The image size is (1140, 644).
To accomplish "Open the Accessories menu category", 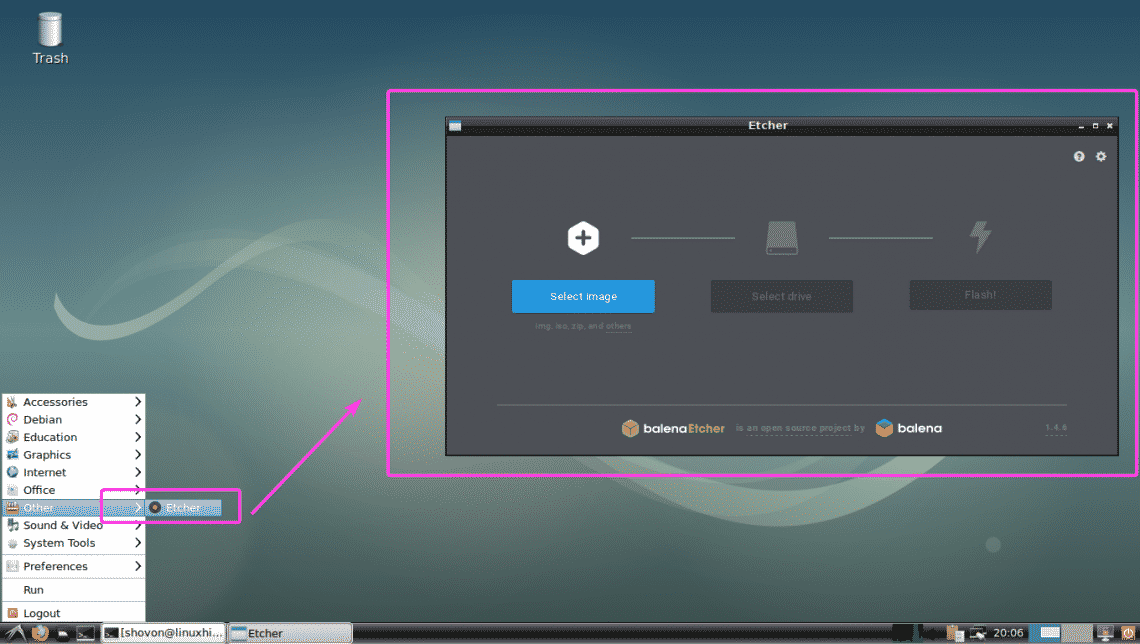I will pyautogui.click(x=73, y=402).
